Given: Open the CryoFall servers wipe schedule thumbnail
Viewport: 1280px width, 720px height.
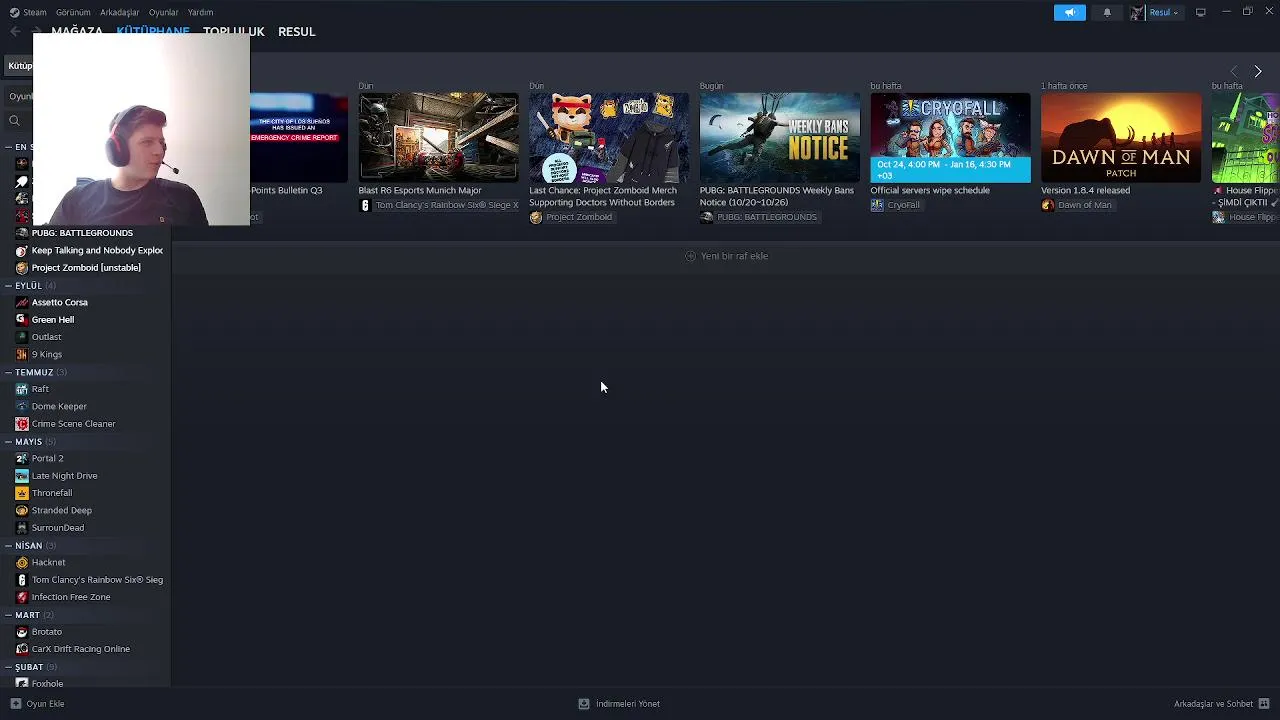Looking at the screenshot, I should tap(950, 138).
